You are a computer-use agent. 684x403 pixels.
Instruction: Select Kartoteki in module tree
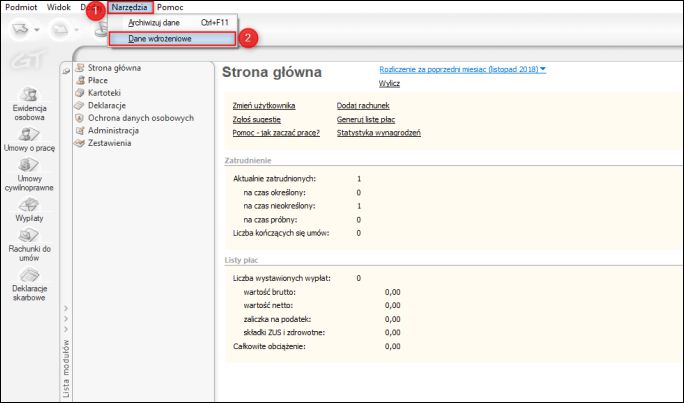pyautogui.click(x=104, y=93)
